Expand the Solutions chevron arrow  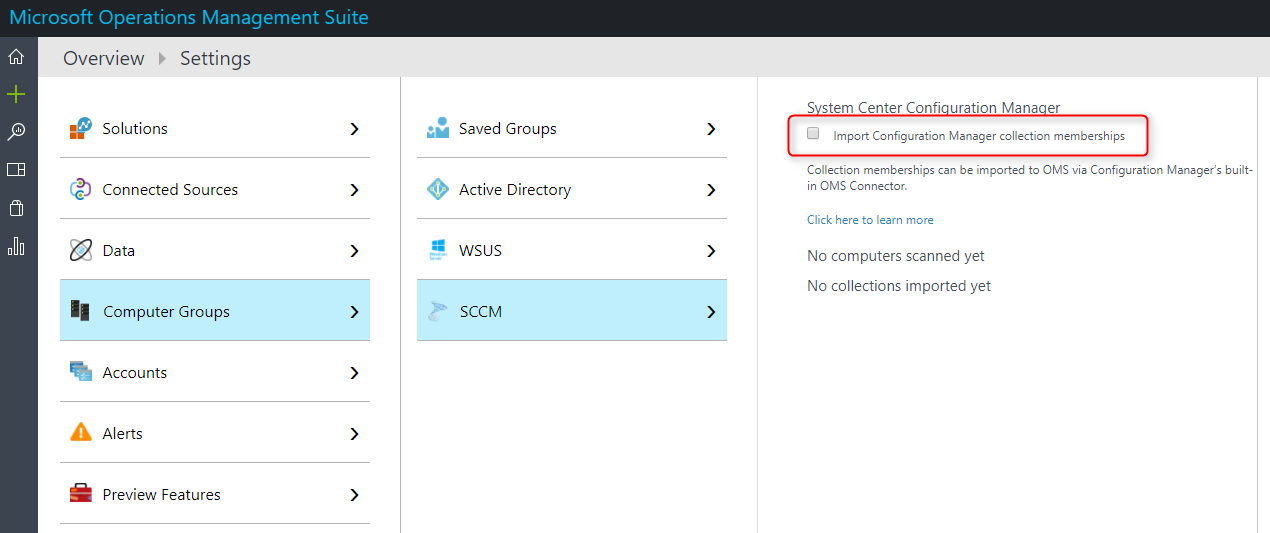[x=354, y=129]
